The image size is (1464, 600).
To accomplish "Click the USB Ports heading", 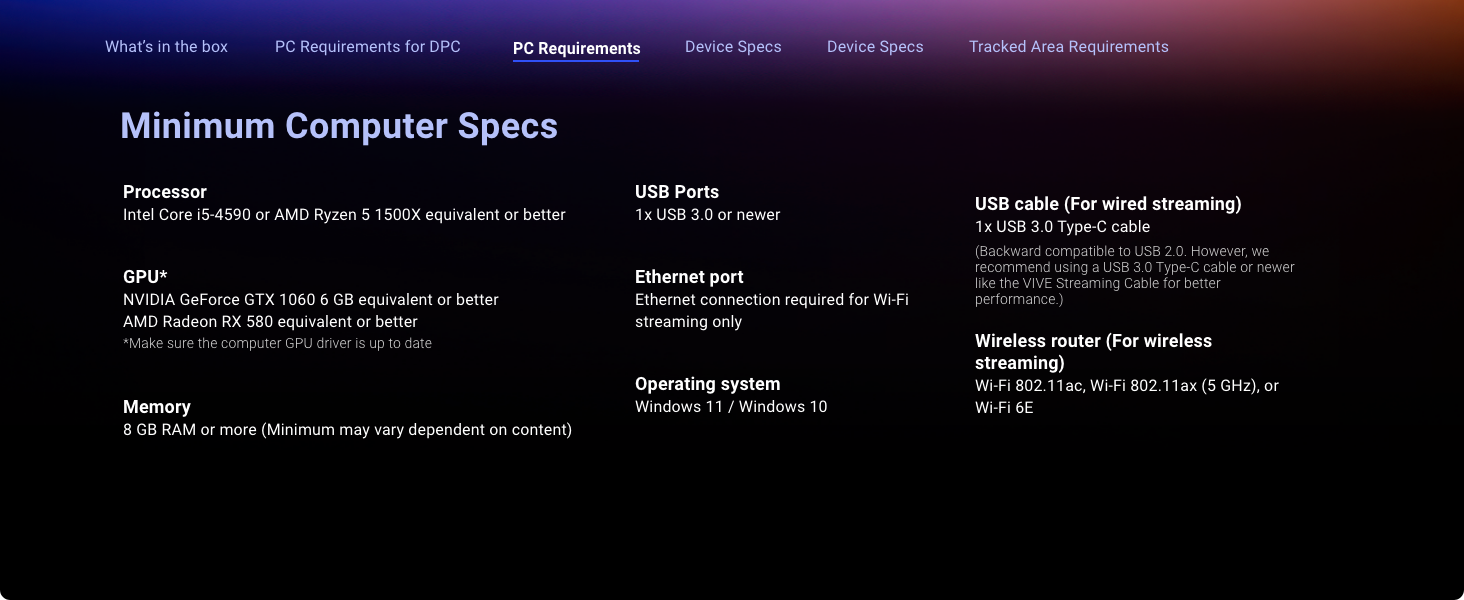I will pyautogui.click(x=677, y=192).
